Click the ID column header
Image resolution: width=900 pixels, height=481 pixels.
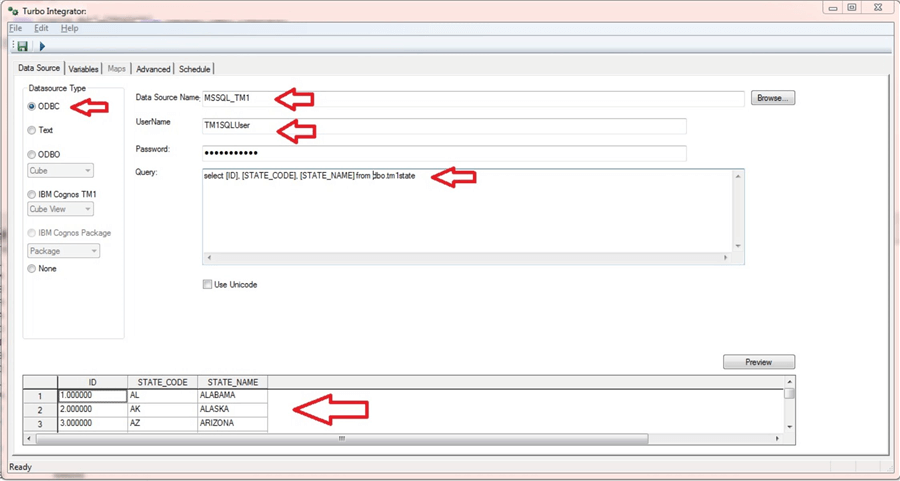coord(92,382)
